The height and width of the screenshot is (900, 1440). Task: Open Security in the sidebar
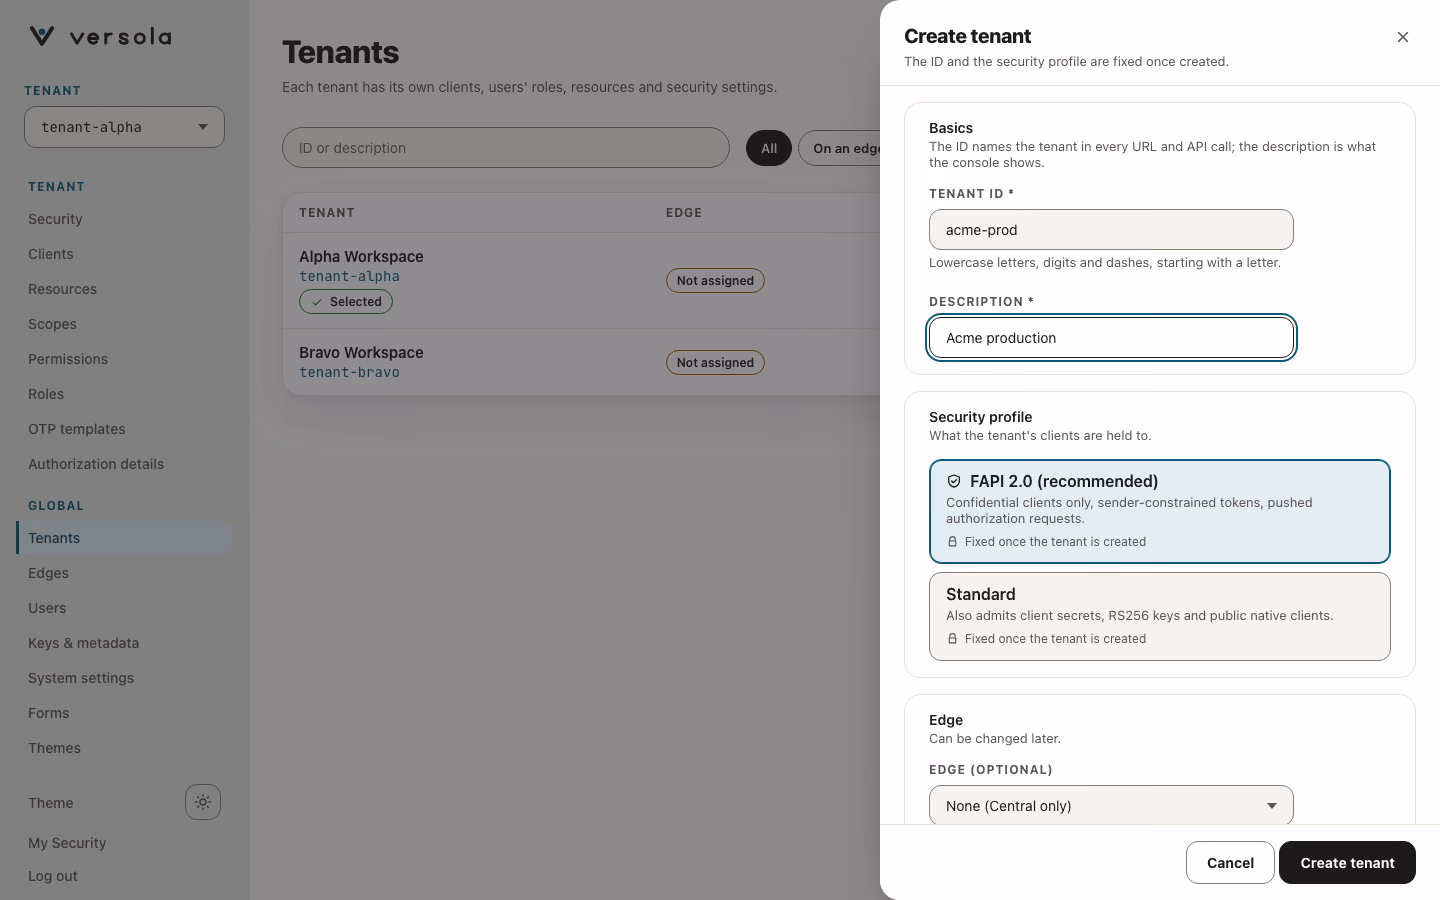coord(55,219)
